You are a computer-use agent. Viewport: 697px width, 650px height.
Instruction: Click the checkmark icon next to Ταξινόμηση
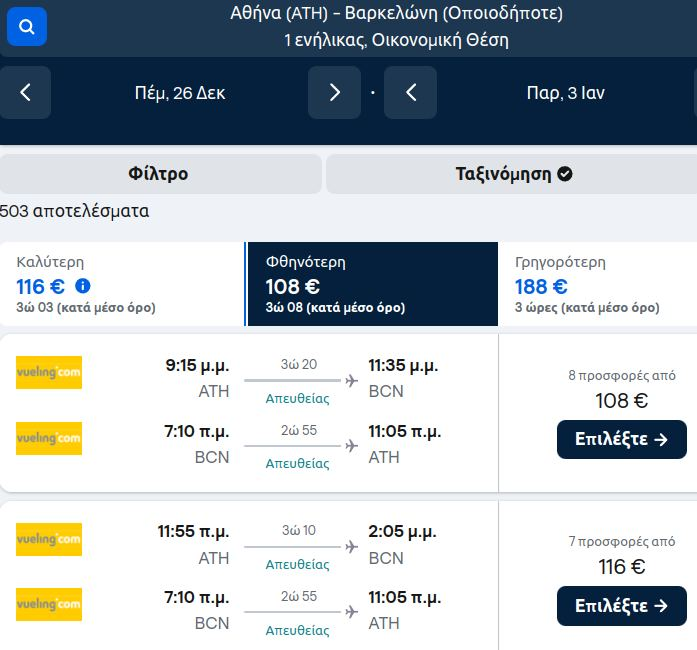coord(565,174)
